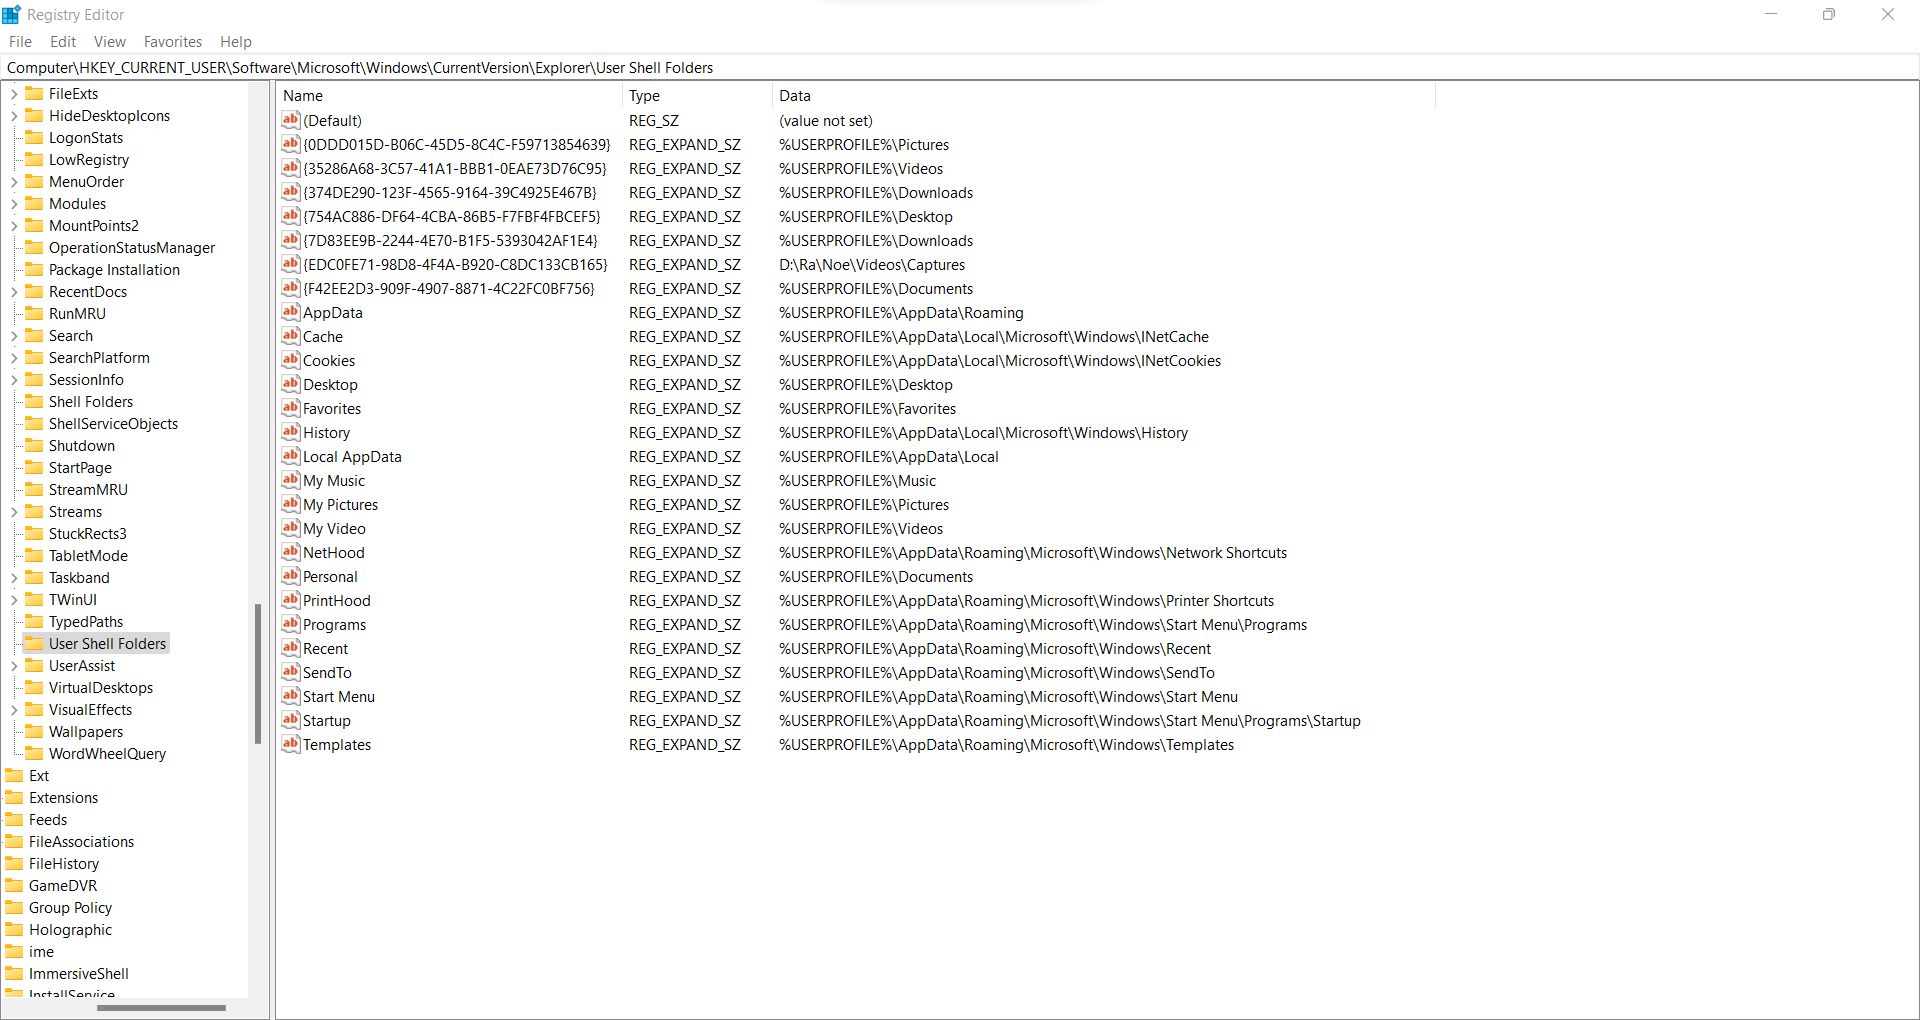
Task: Expand the HideDesktopIcons key
Action: point(14,116)
